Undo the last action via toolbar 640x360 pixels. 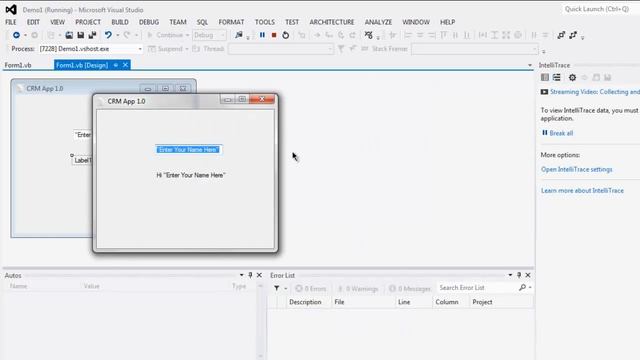(x=108, y=35)
